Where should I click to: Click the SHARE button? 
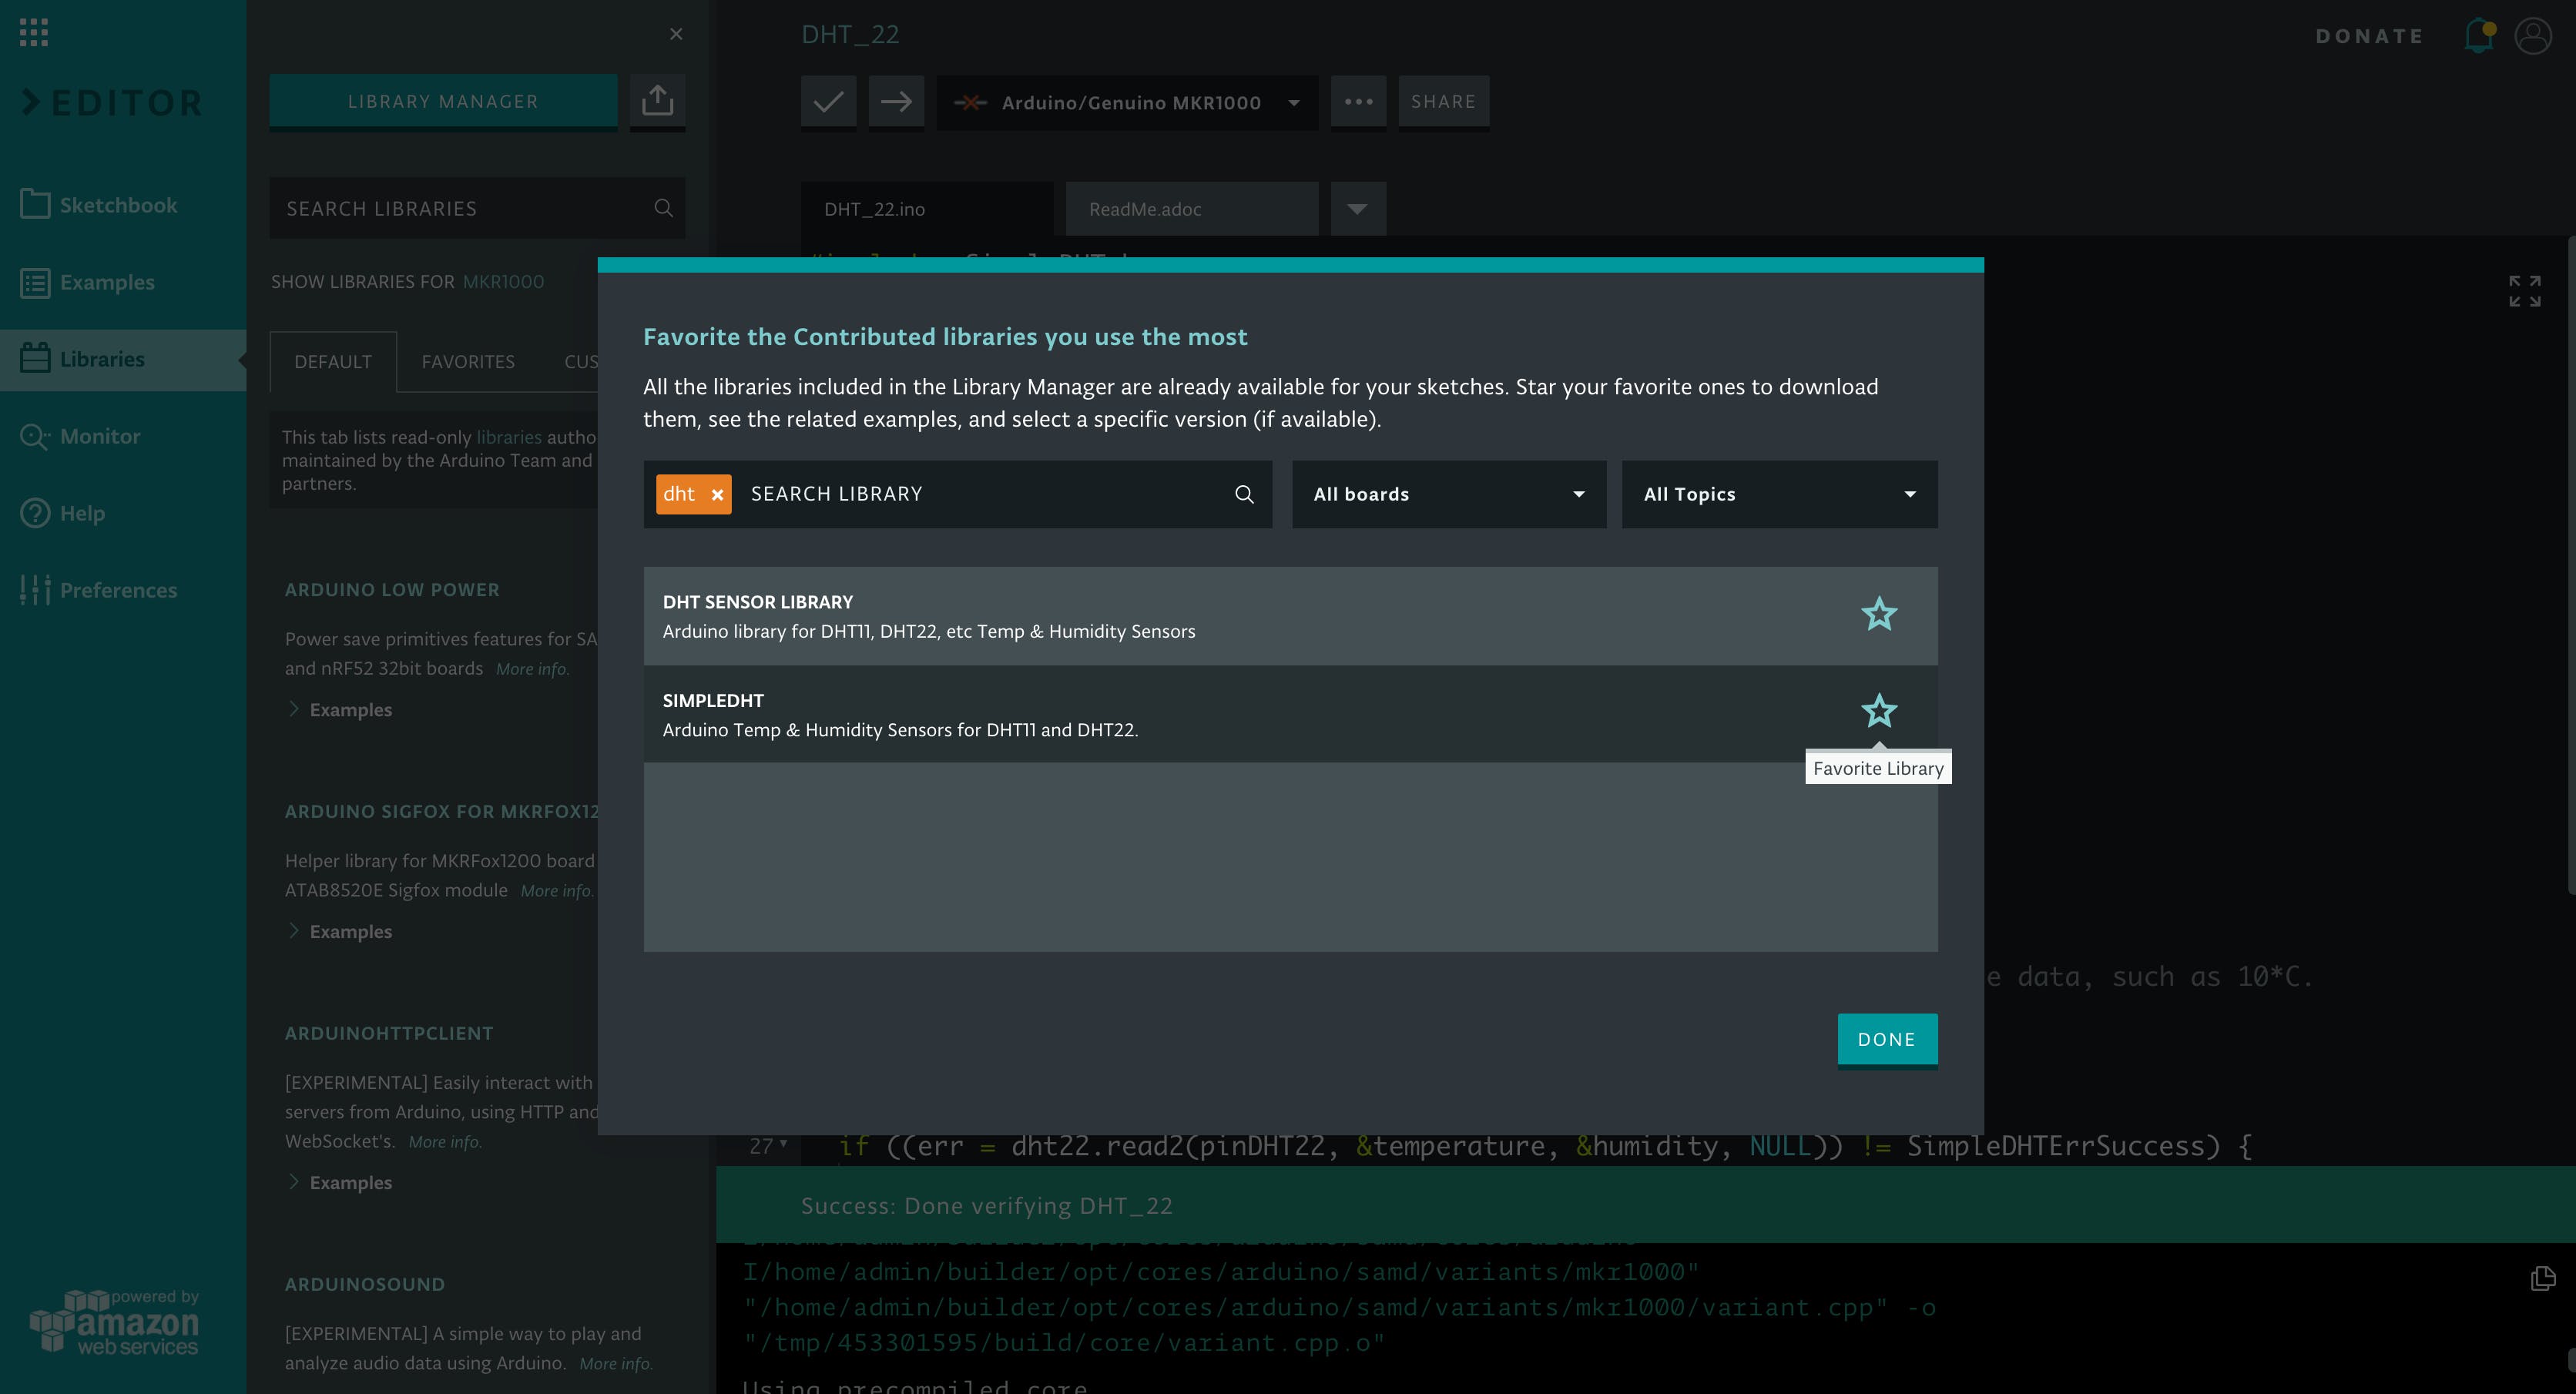[x=1443, y=101]
